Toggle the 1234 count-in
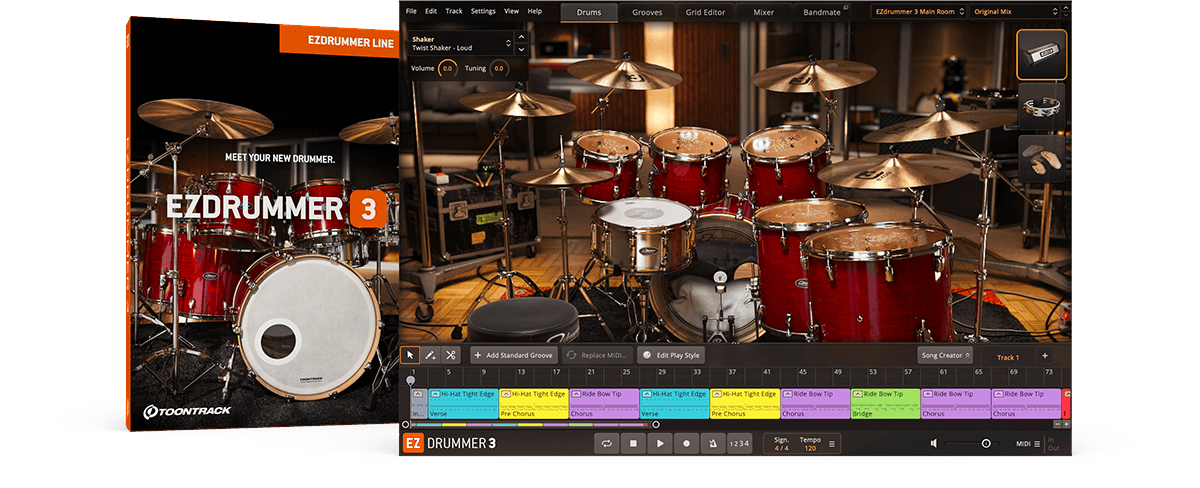1200x488 pixels. 738,443
